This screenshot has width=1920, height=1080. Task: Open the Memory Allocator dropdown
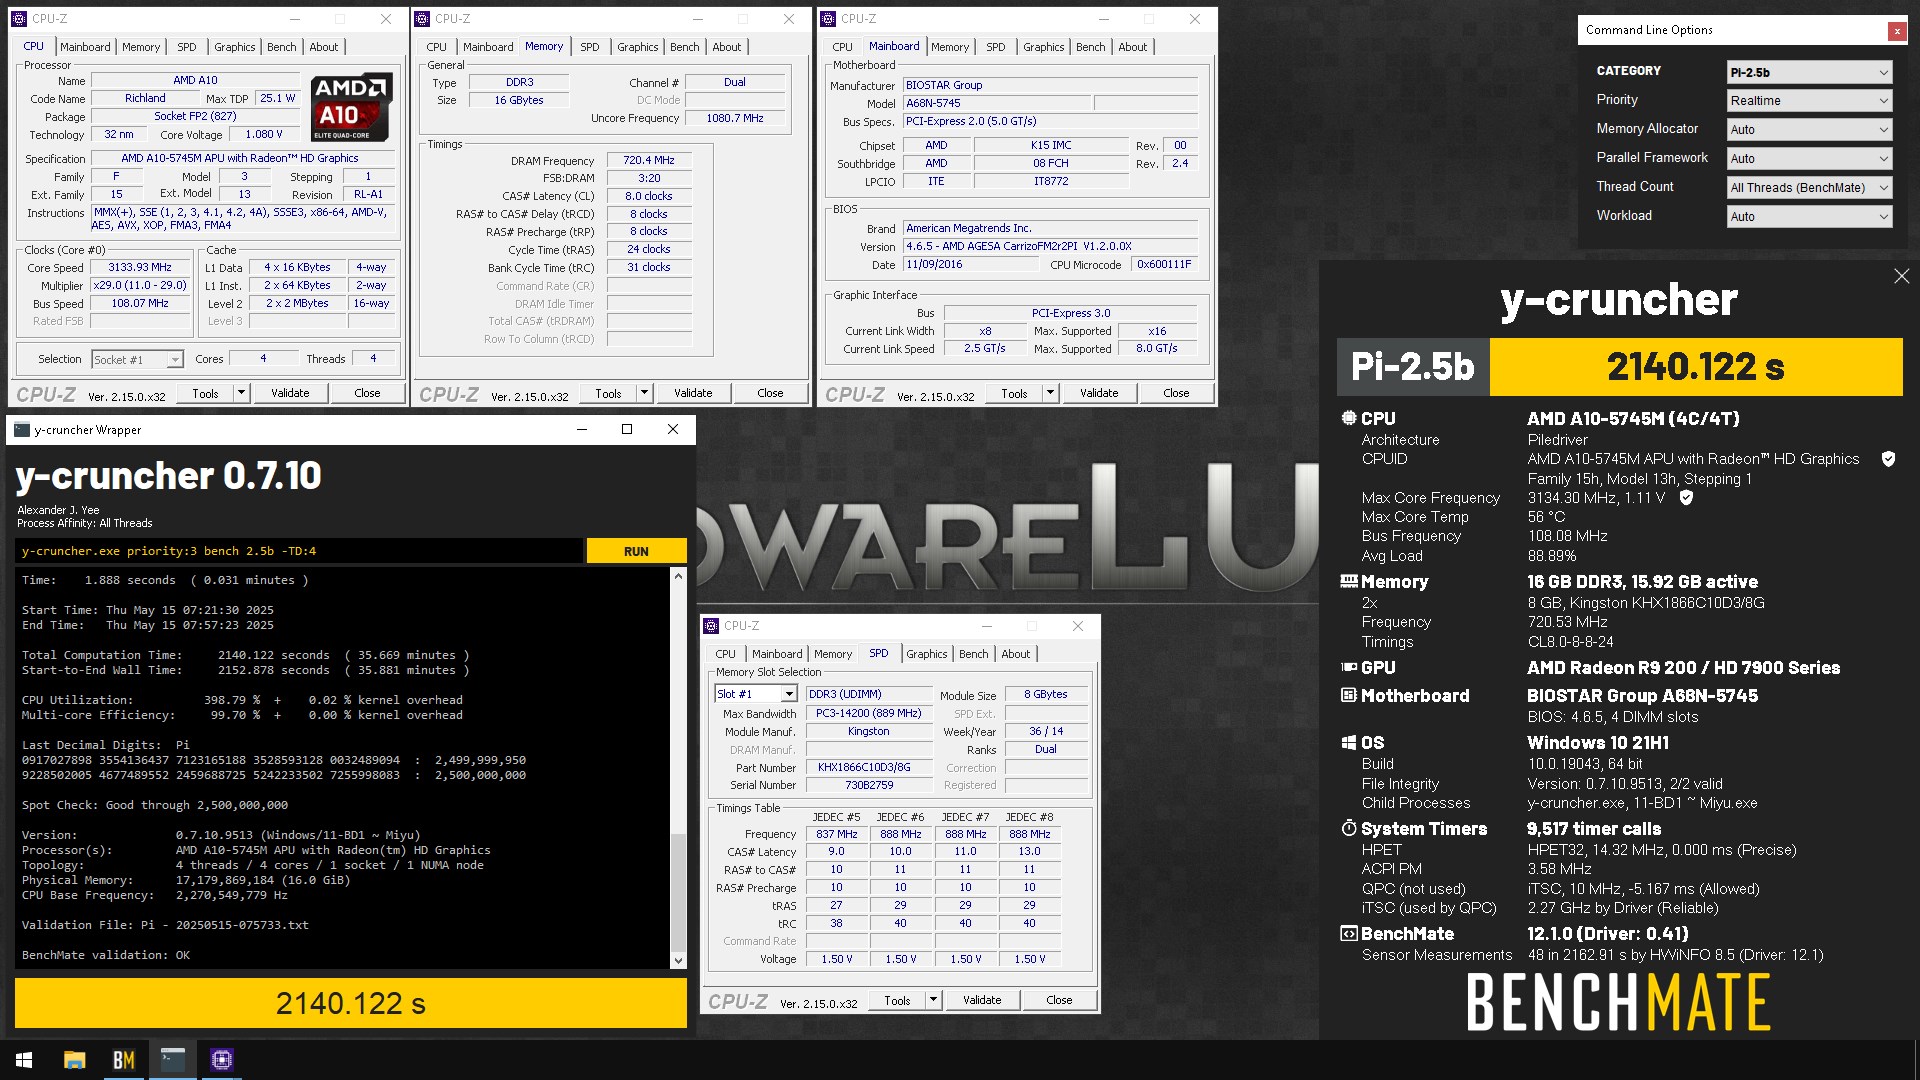pyautogui.click(x=1809, y=130)
